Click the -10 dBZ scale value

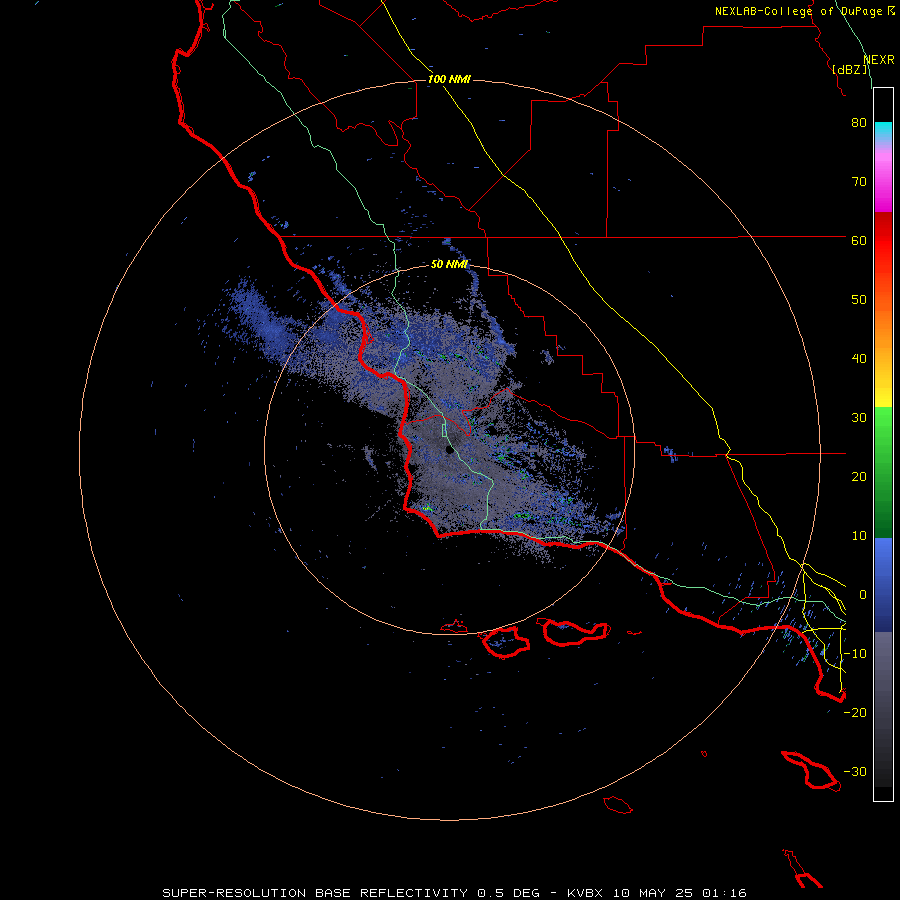(x=855, y=654)
